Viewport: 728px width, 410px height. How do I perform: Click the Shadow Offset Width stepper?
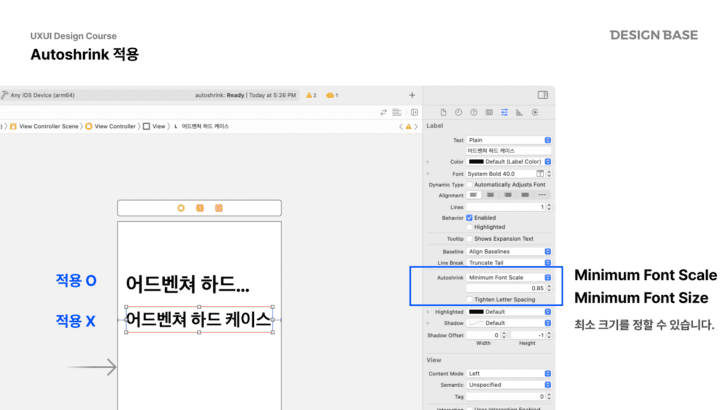(x=504, y=335)
